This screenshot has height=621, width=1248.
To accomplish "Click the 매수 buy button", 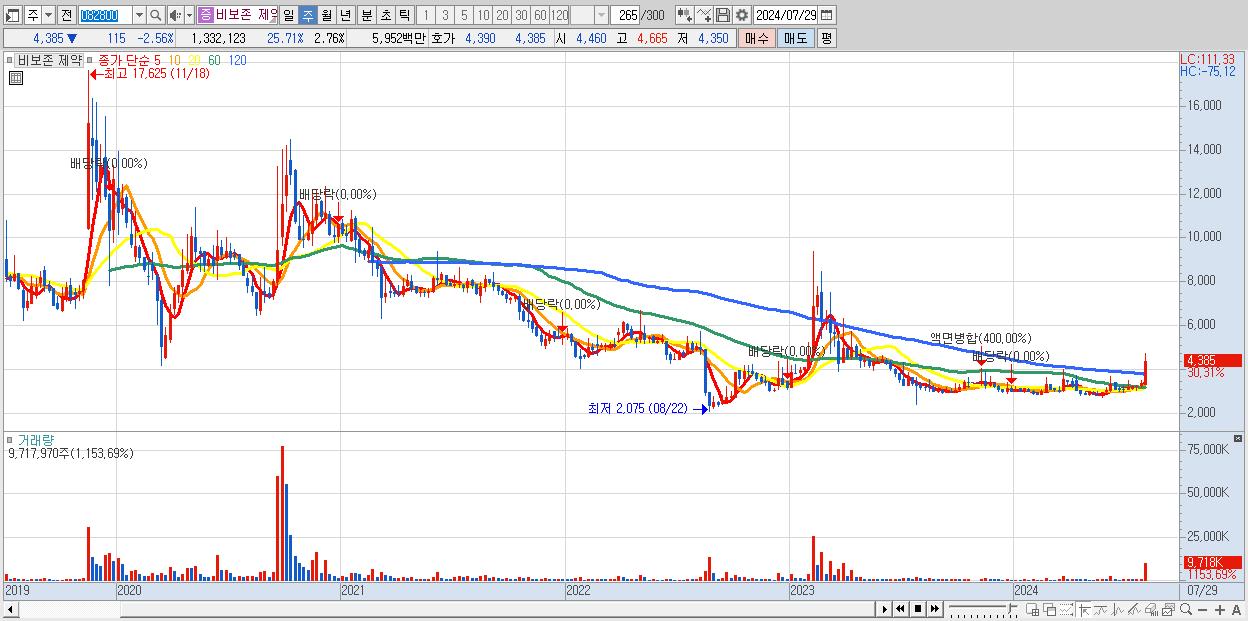I will click(x=757, y=38).
